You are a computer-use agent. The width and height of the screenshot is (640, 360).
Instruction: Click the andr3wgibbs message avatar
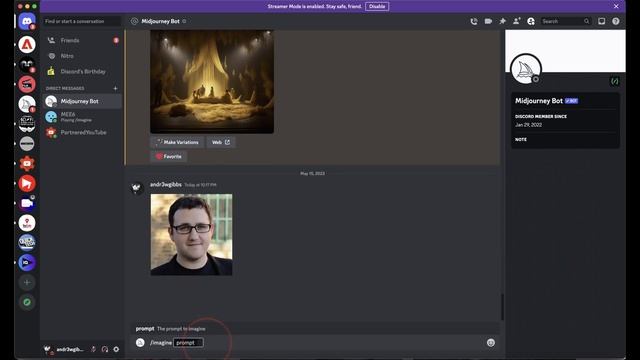tap(137, 188)
